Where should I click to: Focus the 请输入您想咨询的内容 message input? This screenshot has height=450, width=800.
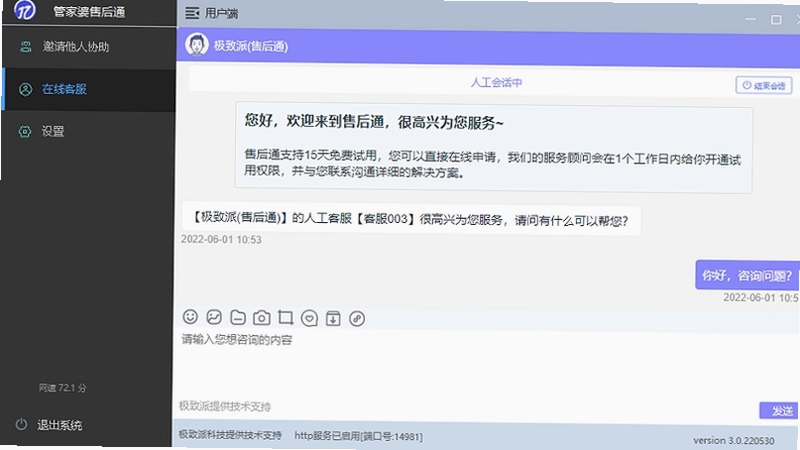487,365
